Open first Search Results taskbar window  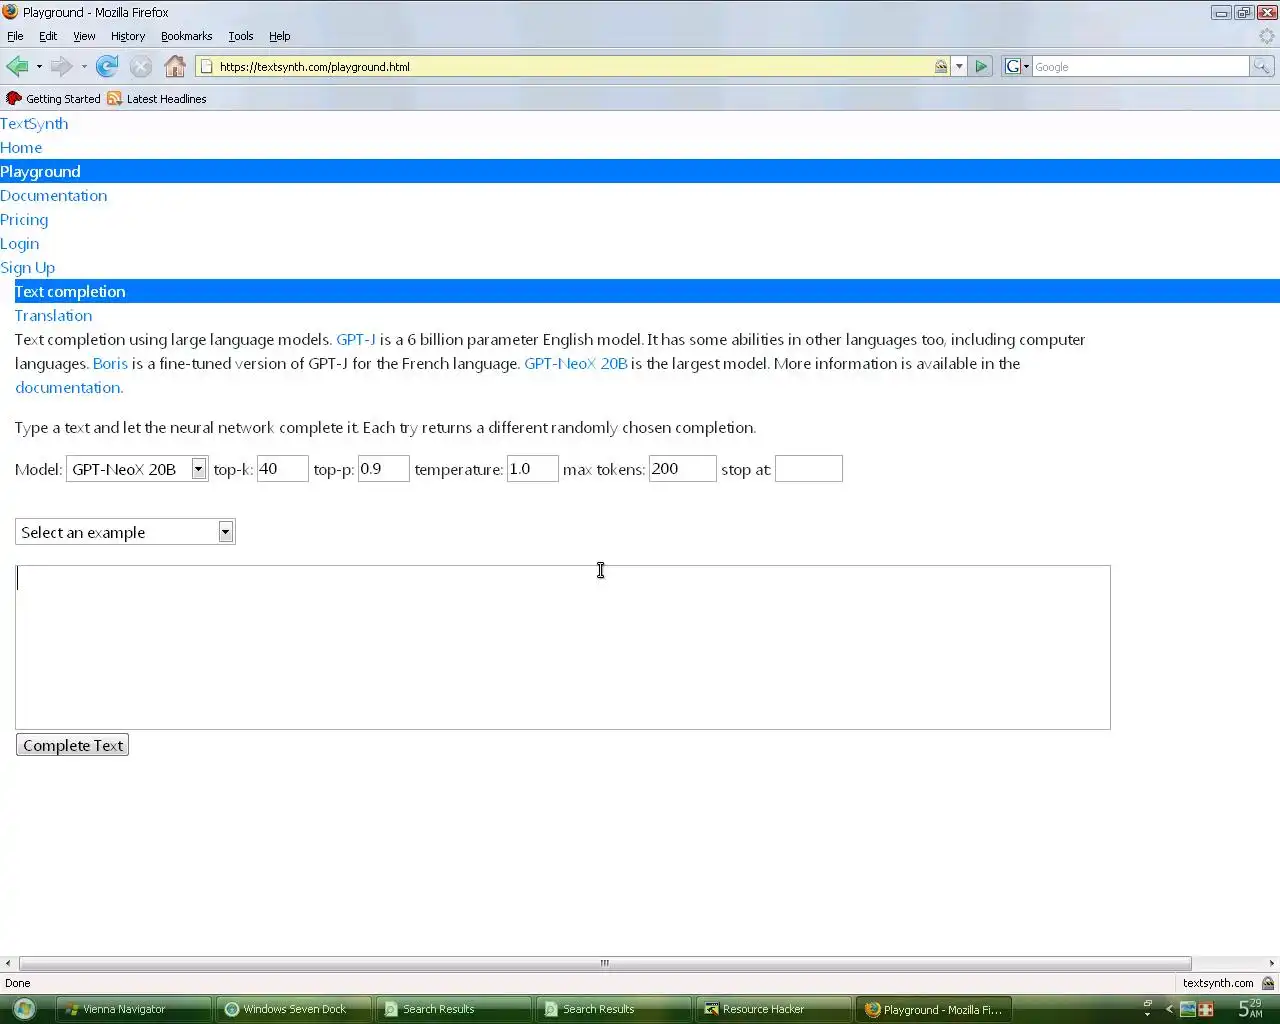tap(454, 1009)
